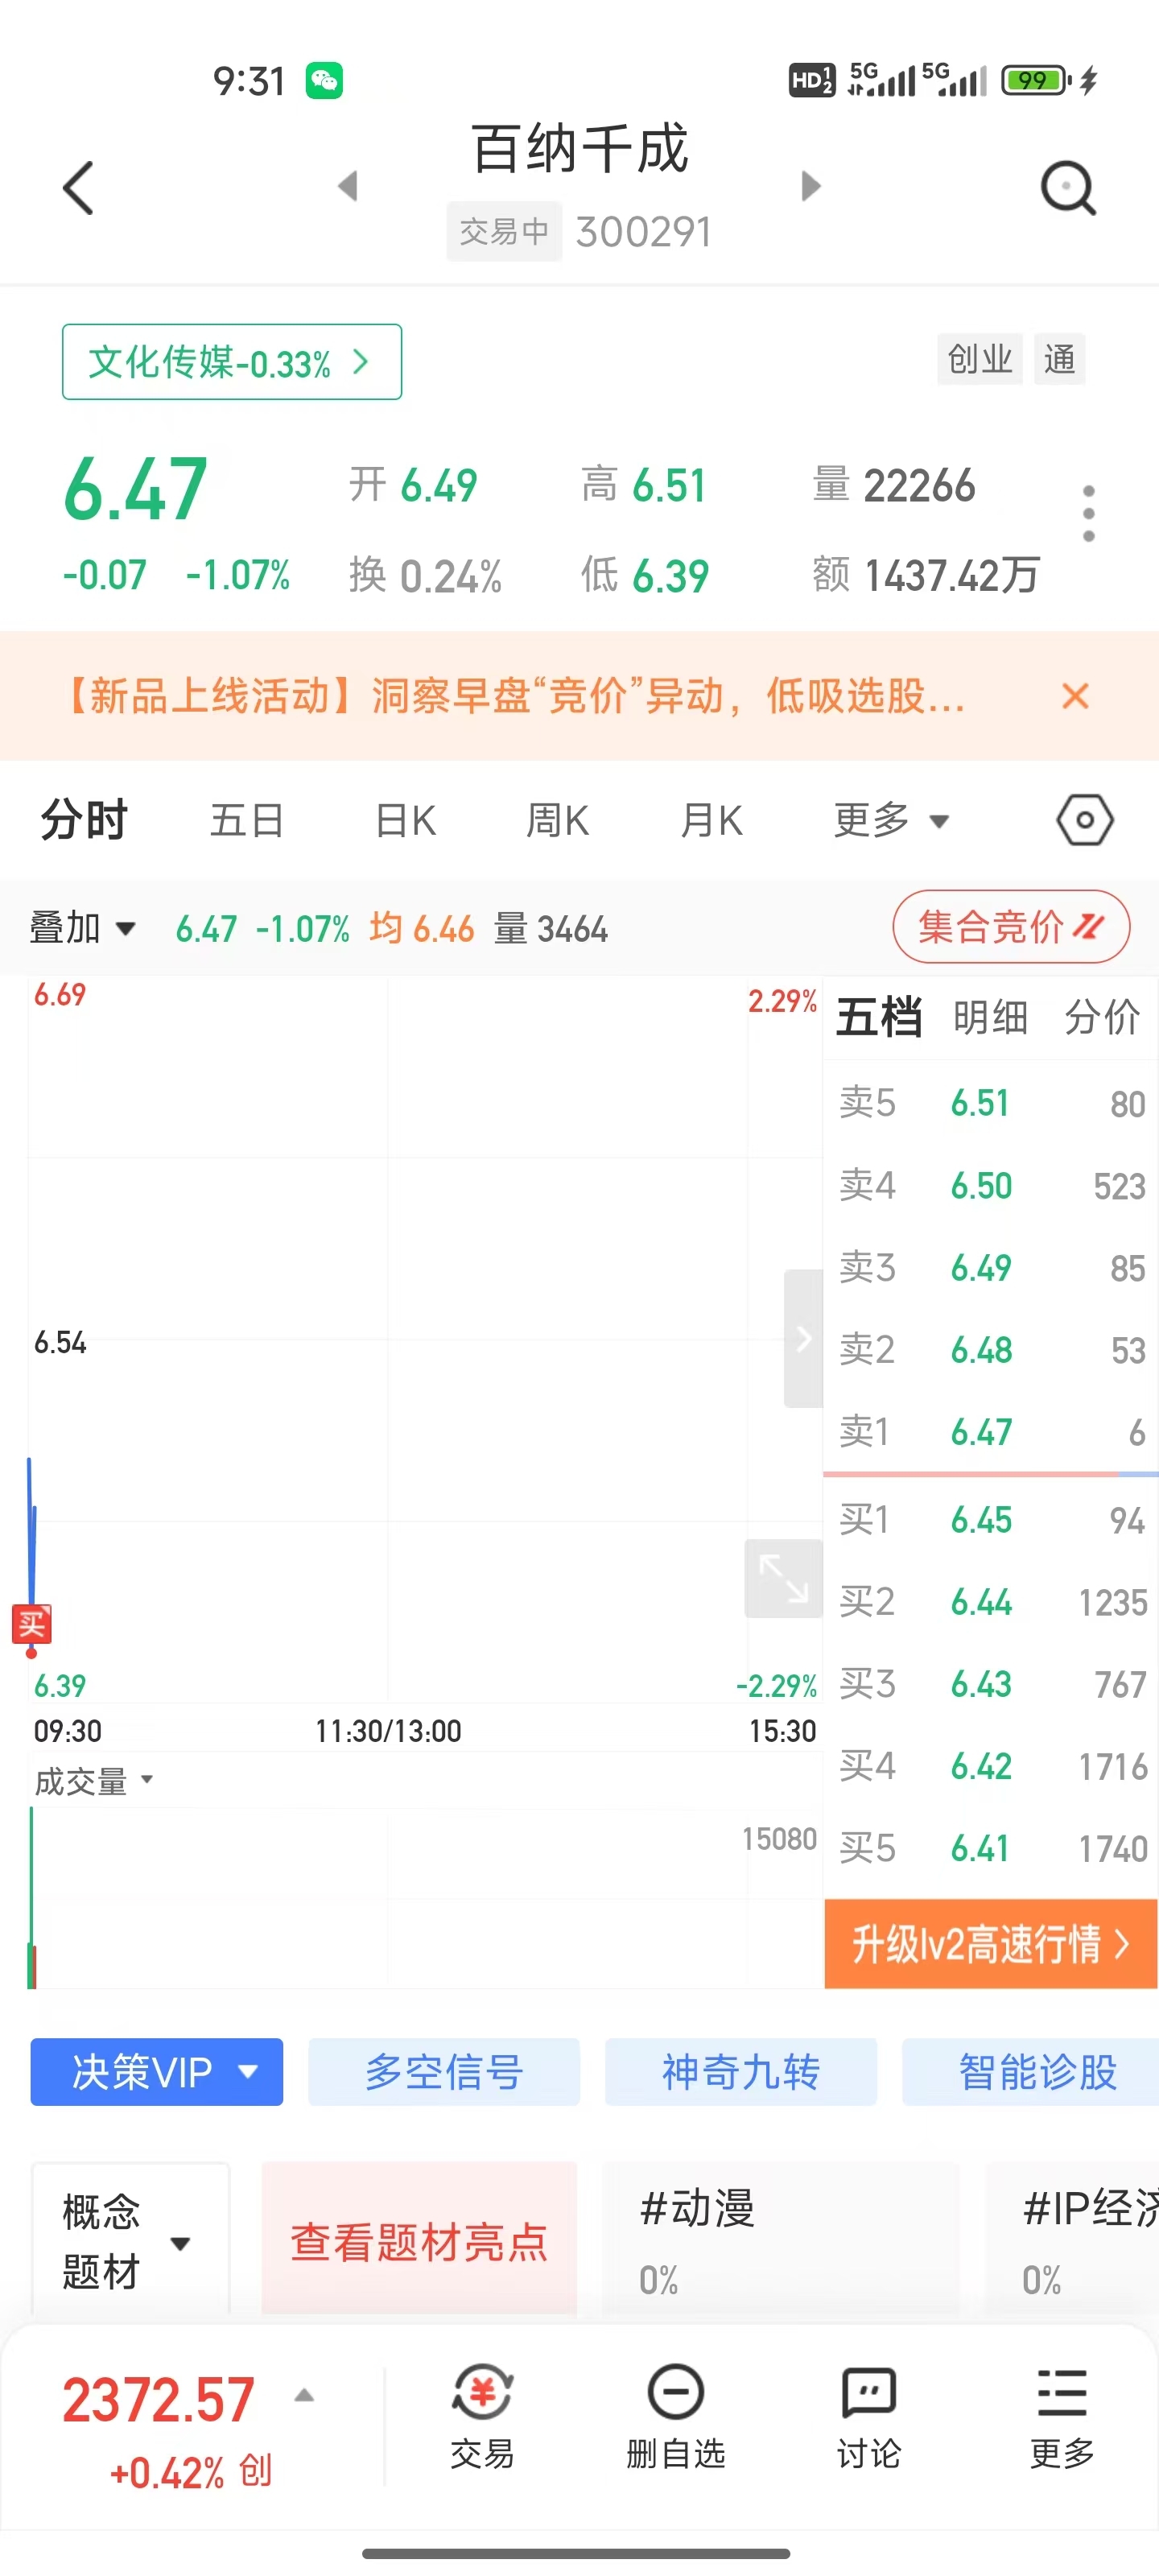Tap the stock title 百纳千成

[x=580, y=149]
